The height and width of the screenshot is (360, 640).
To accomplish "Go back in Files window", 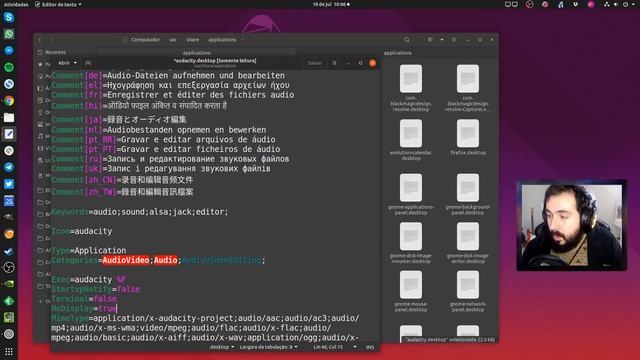I will (40, 40).
